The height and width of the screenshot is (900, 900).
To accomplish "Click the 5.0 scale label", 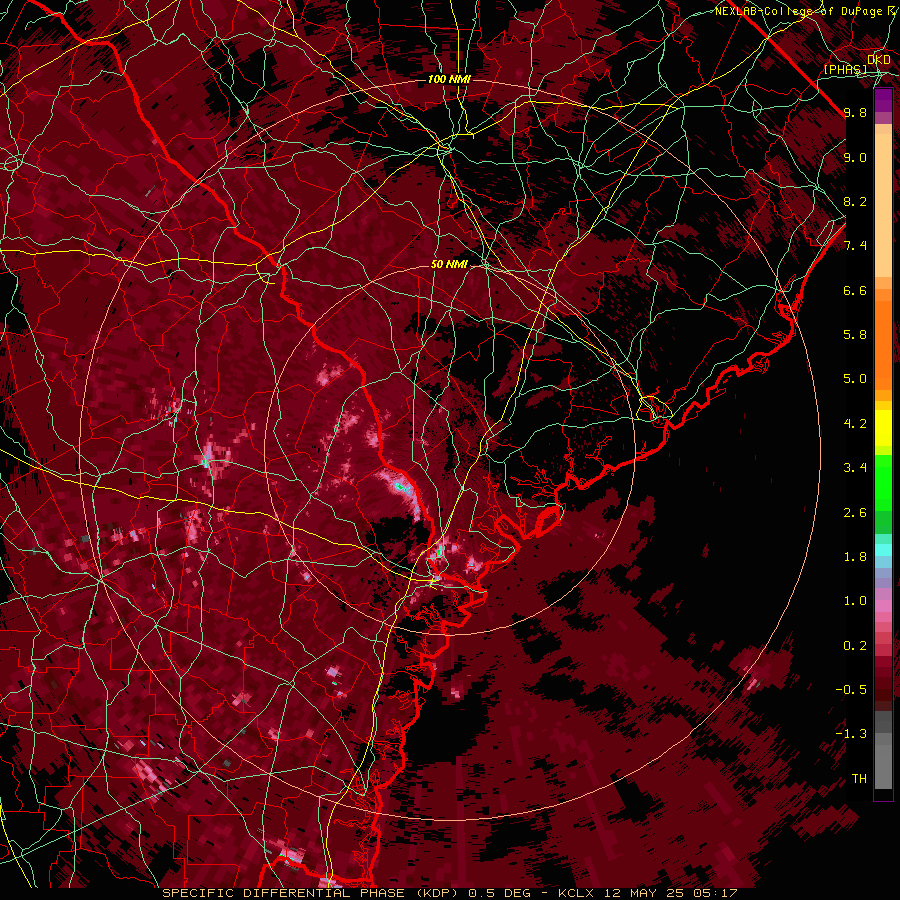I will click(855, 379).
